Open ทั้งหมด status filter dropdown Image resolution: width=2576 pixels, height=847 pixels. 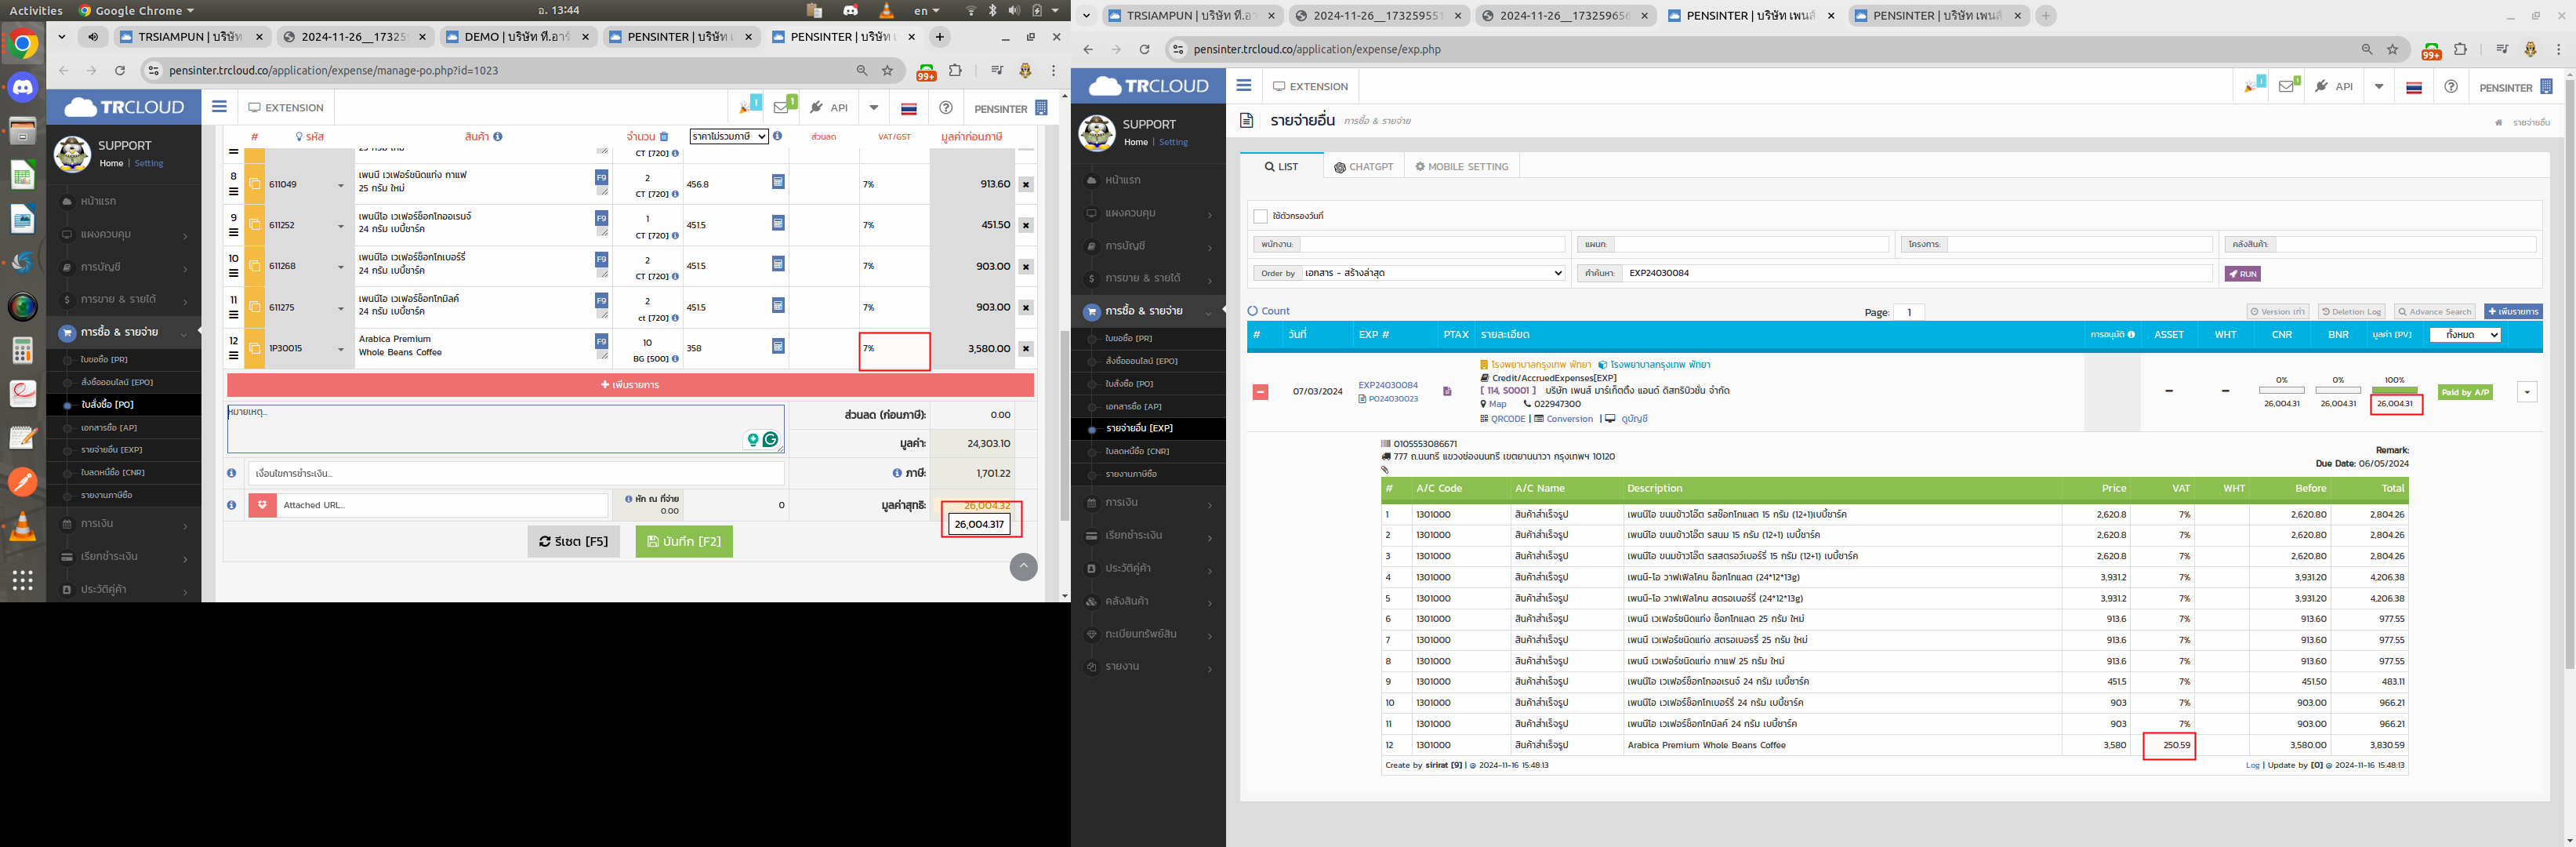tap(2465, 335)
